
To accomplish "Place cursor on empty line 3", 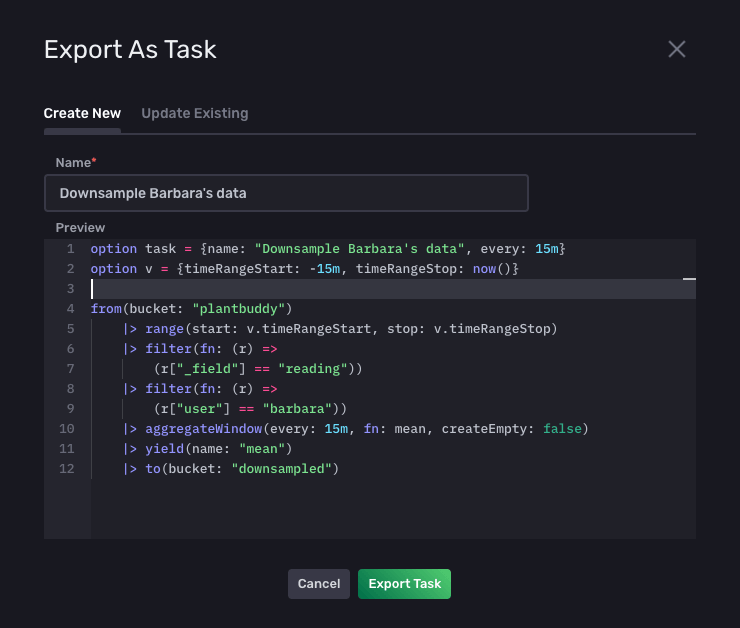I will coord(393,289).
